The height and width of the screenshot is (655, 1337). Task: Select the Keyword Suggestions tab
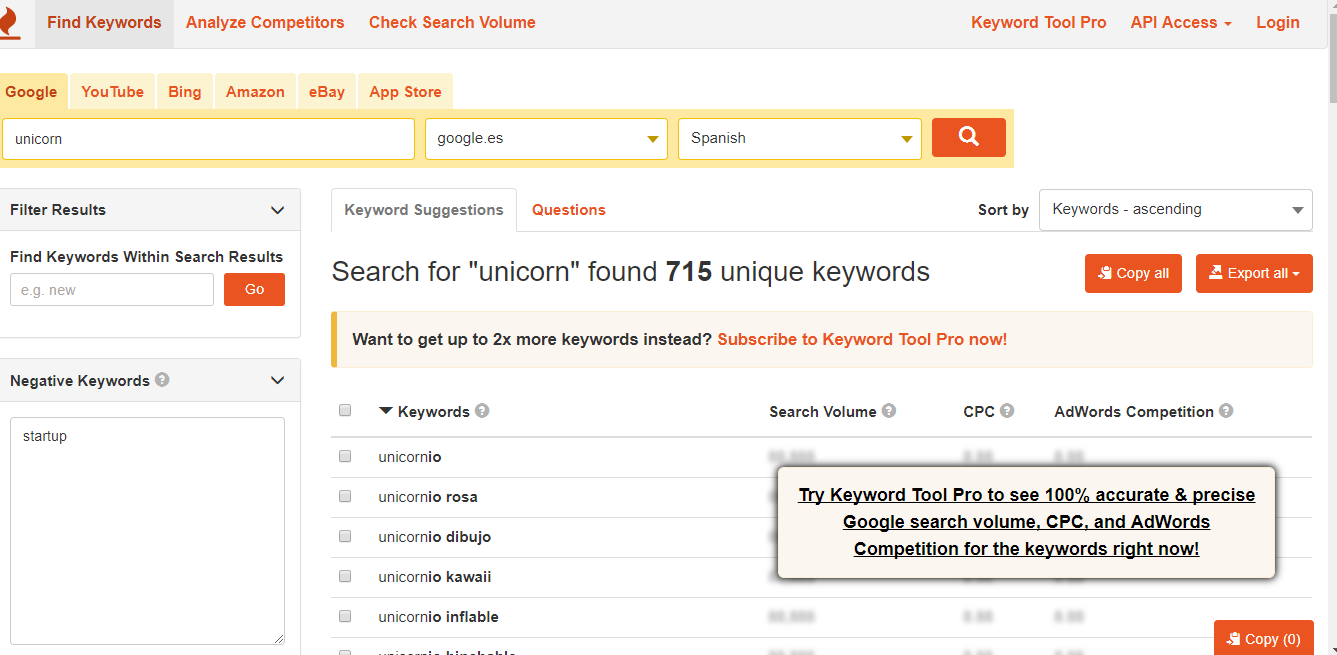point(424,210)
